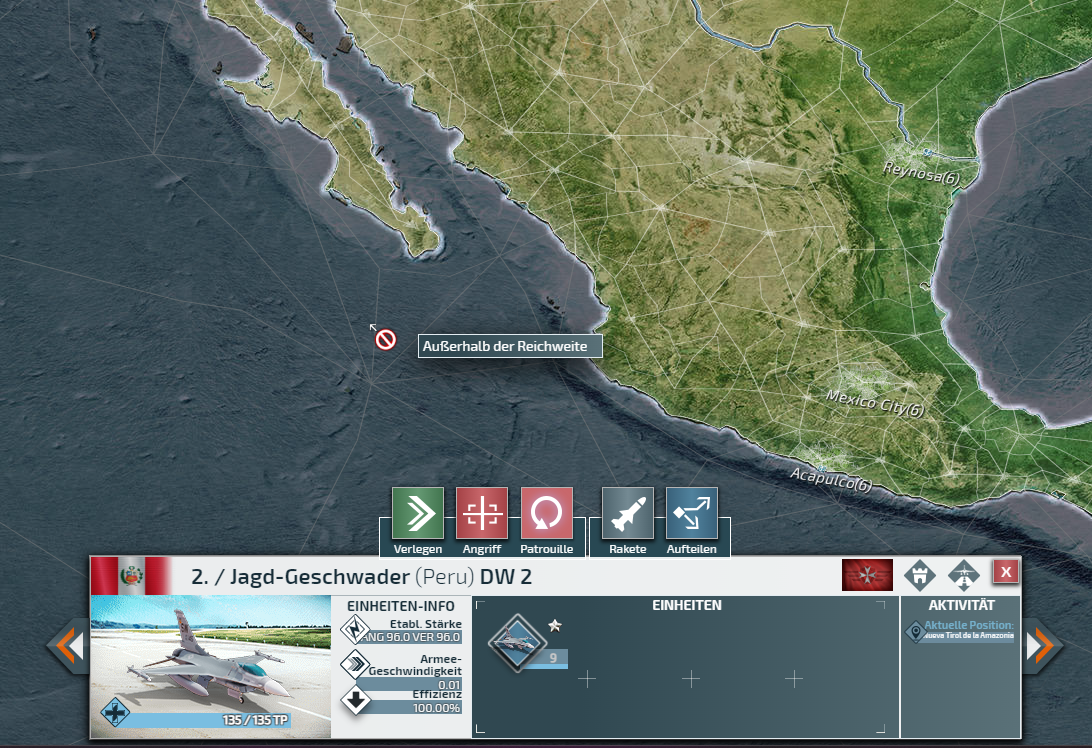Click the airstrip icon next to close button
This screenshot has height=748, width=1092.
pos(963,575)
